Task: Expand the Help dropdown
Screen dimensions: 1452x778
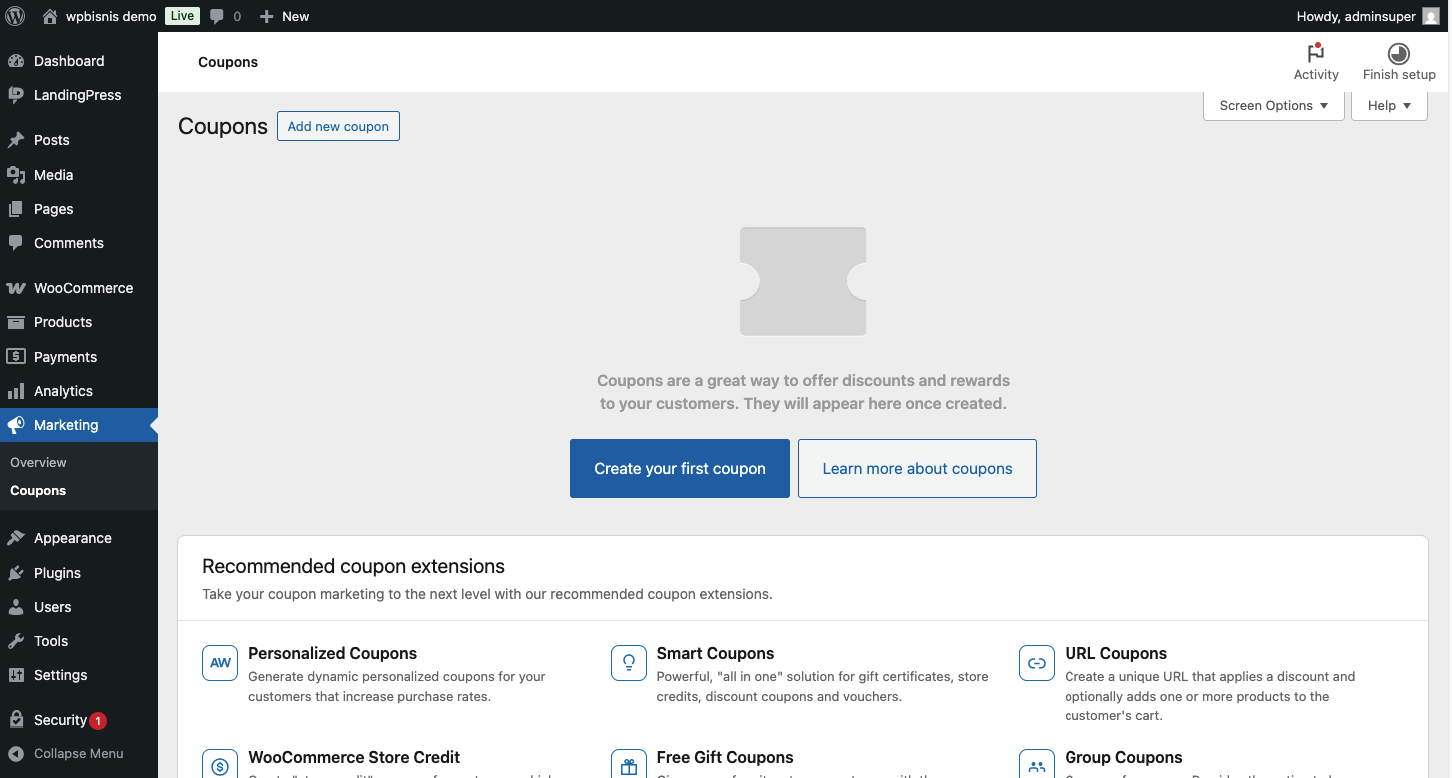Action: [1388, 106]
